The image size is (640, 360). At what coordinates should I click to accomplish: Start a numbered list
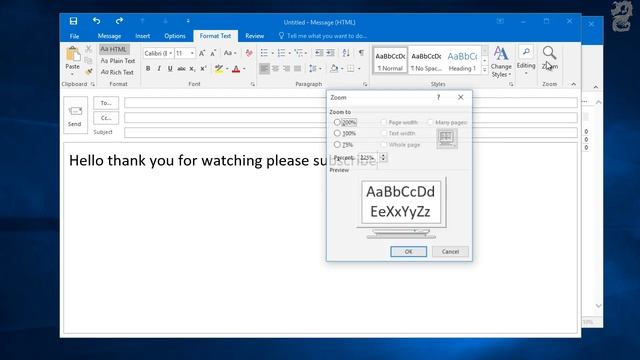(281, 53)
